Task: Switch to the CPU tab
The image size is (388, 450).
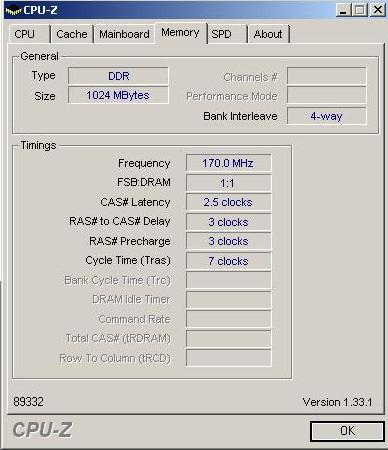Action: (x=29, y=34)
